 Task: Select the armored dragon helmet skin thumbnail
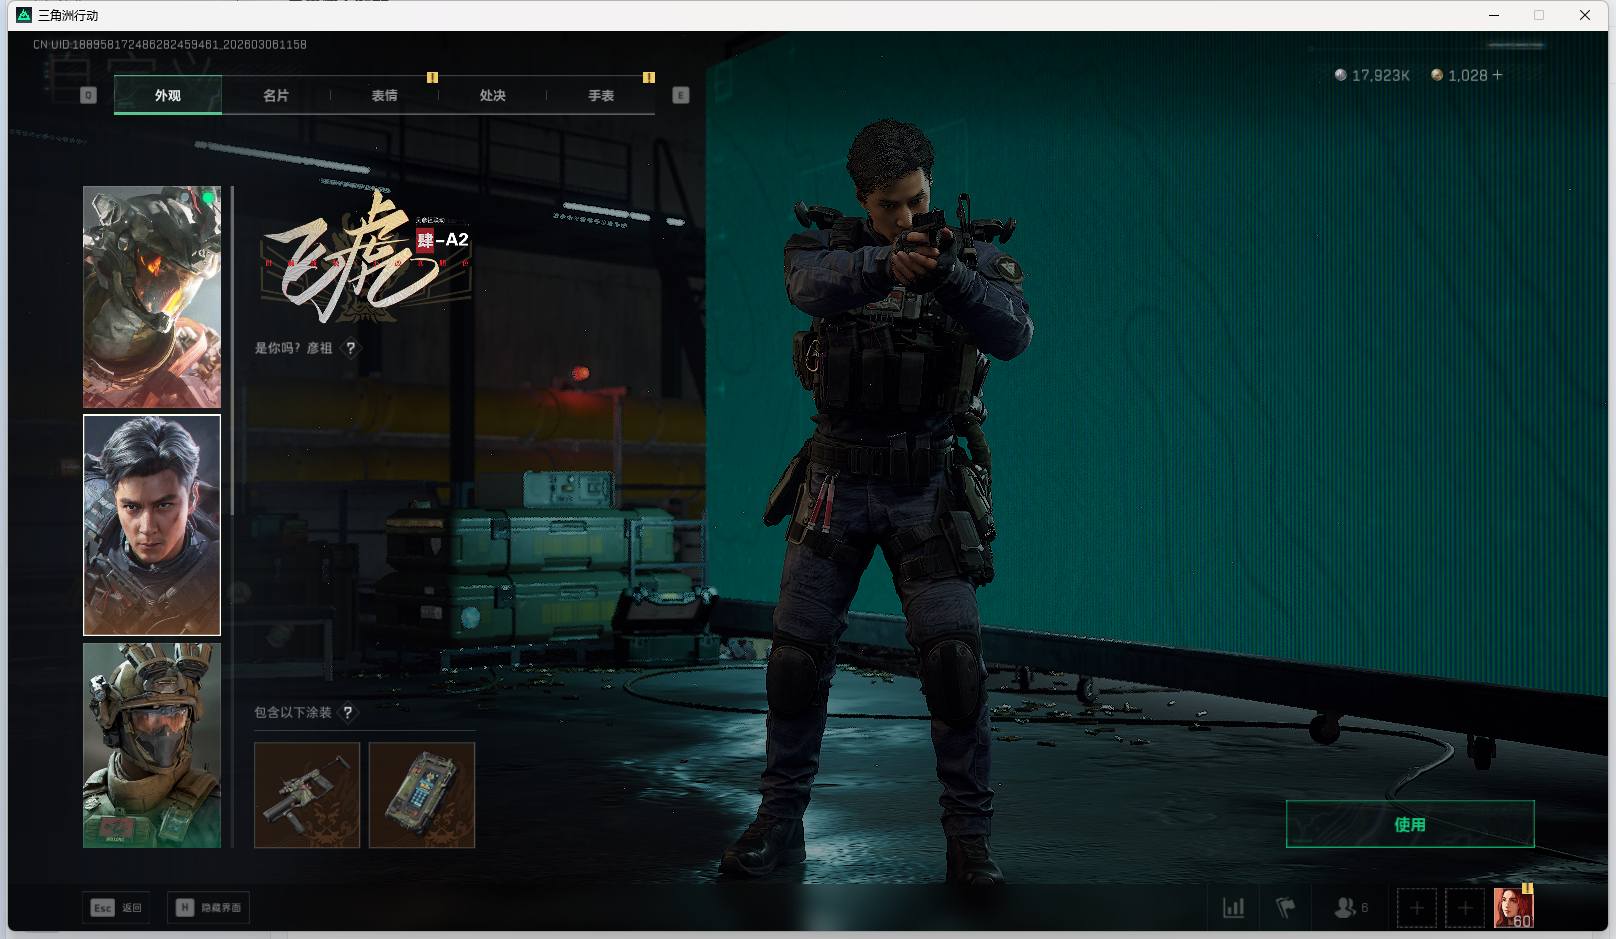(x=152, y=296)
